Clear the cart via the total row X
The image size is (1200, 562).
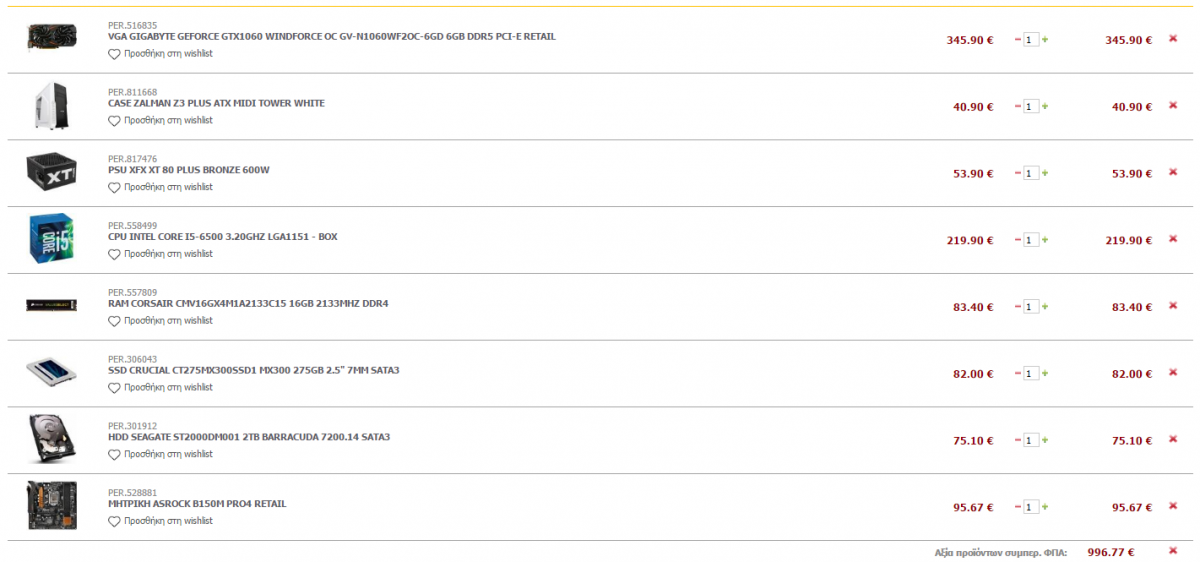1173,551
